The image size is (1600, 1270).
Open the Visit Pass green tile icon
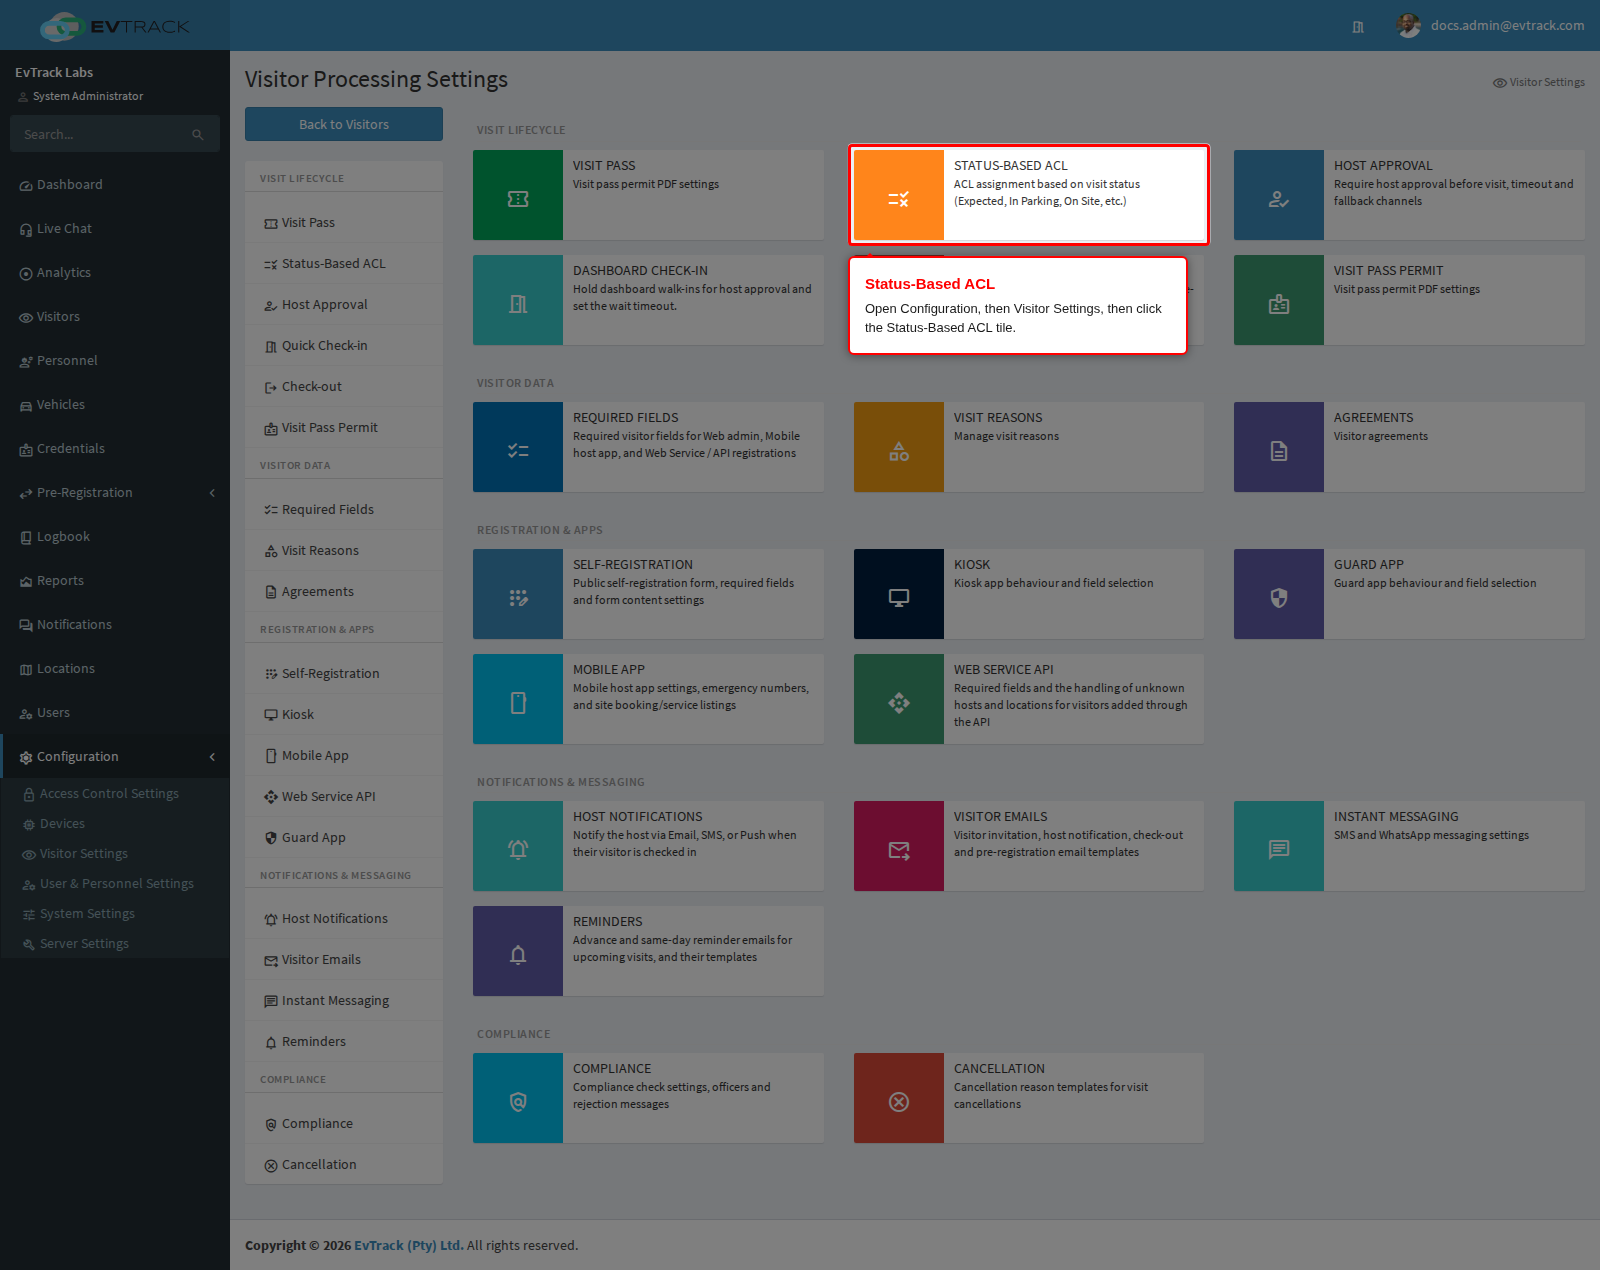coord(518,195)
